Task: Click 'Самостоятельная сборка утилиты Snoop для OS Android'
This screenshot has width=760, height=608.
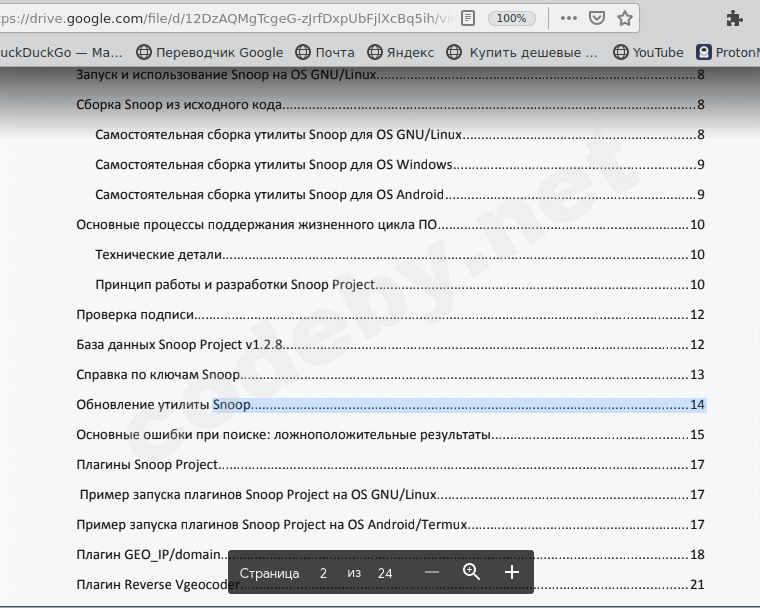Action: tap(399, 195)
